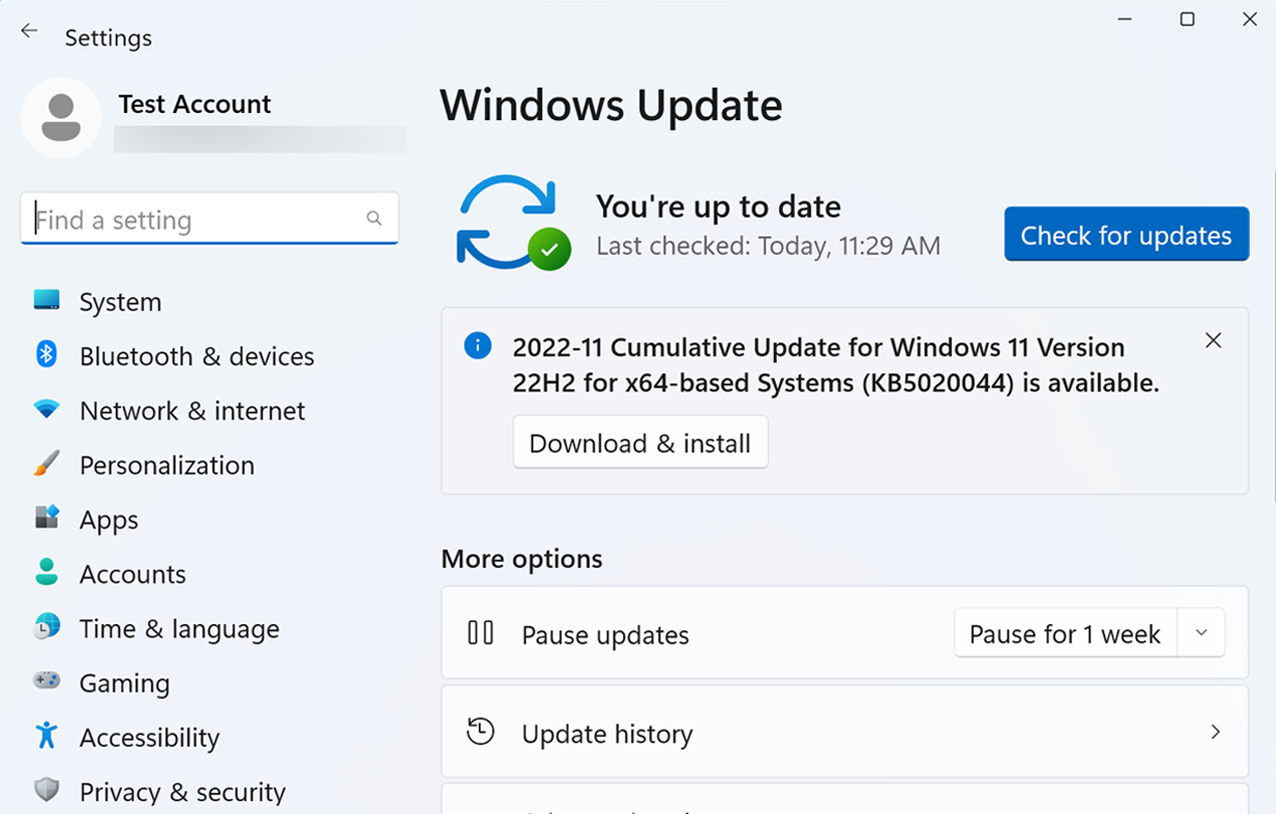Click the Privacy & security shield icon
The width and height of the screenshot is (1276, 814).
[x=46, y=790]
